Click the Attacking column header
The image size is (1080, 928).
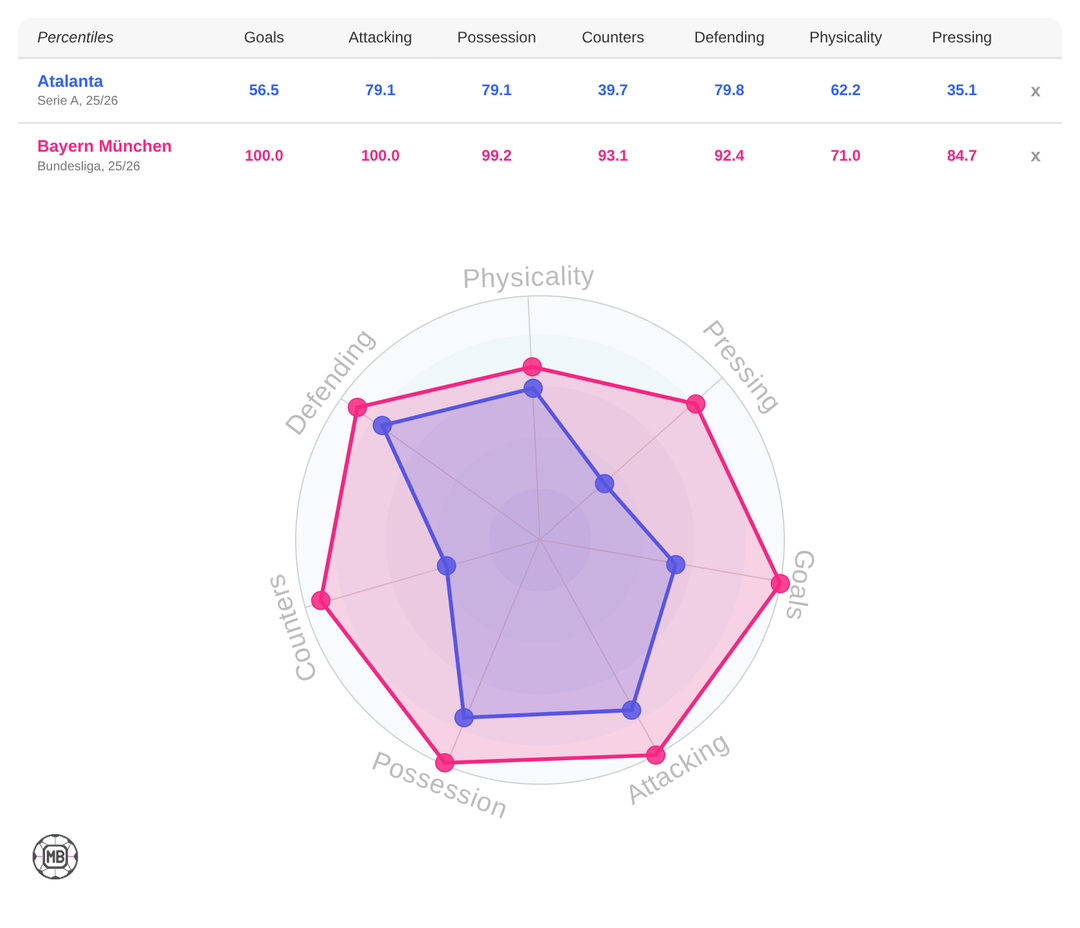pyautogui.click(x=380, y=37)
